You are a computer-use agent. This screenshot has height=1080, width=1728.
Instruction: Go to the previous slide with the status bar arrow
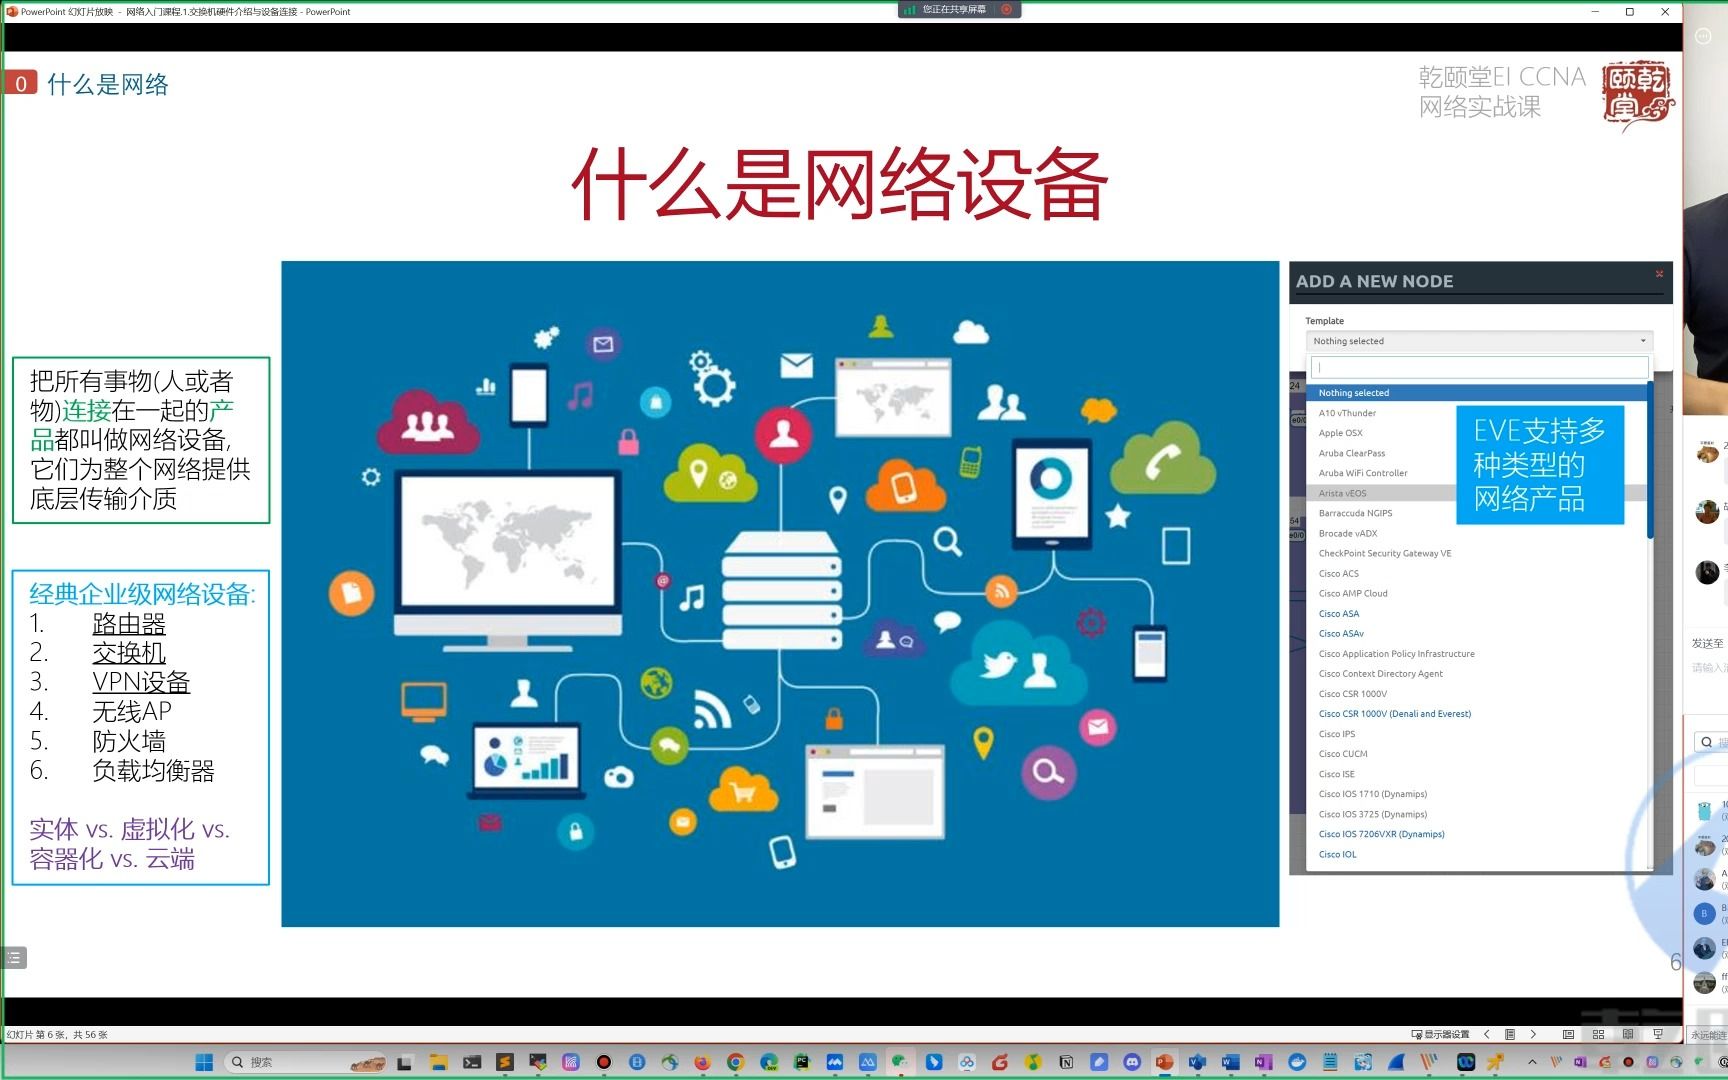(1487, 1034)
